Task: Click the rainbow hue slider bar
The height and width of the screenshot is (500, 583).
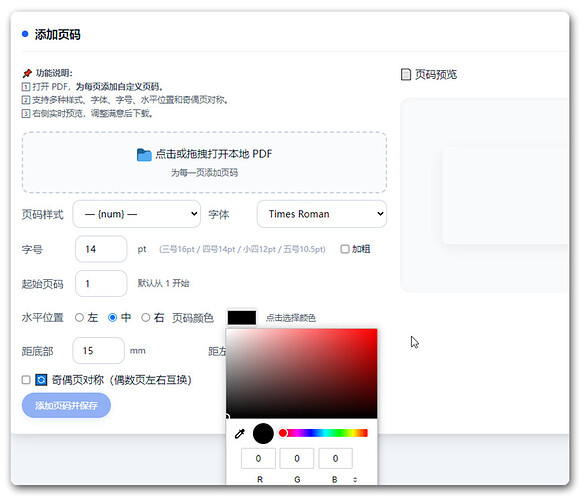Action: pyautogui.click(x=323, y=433)
